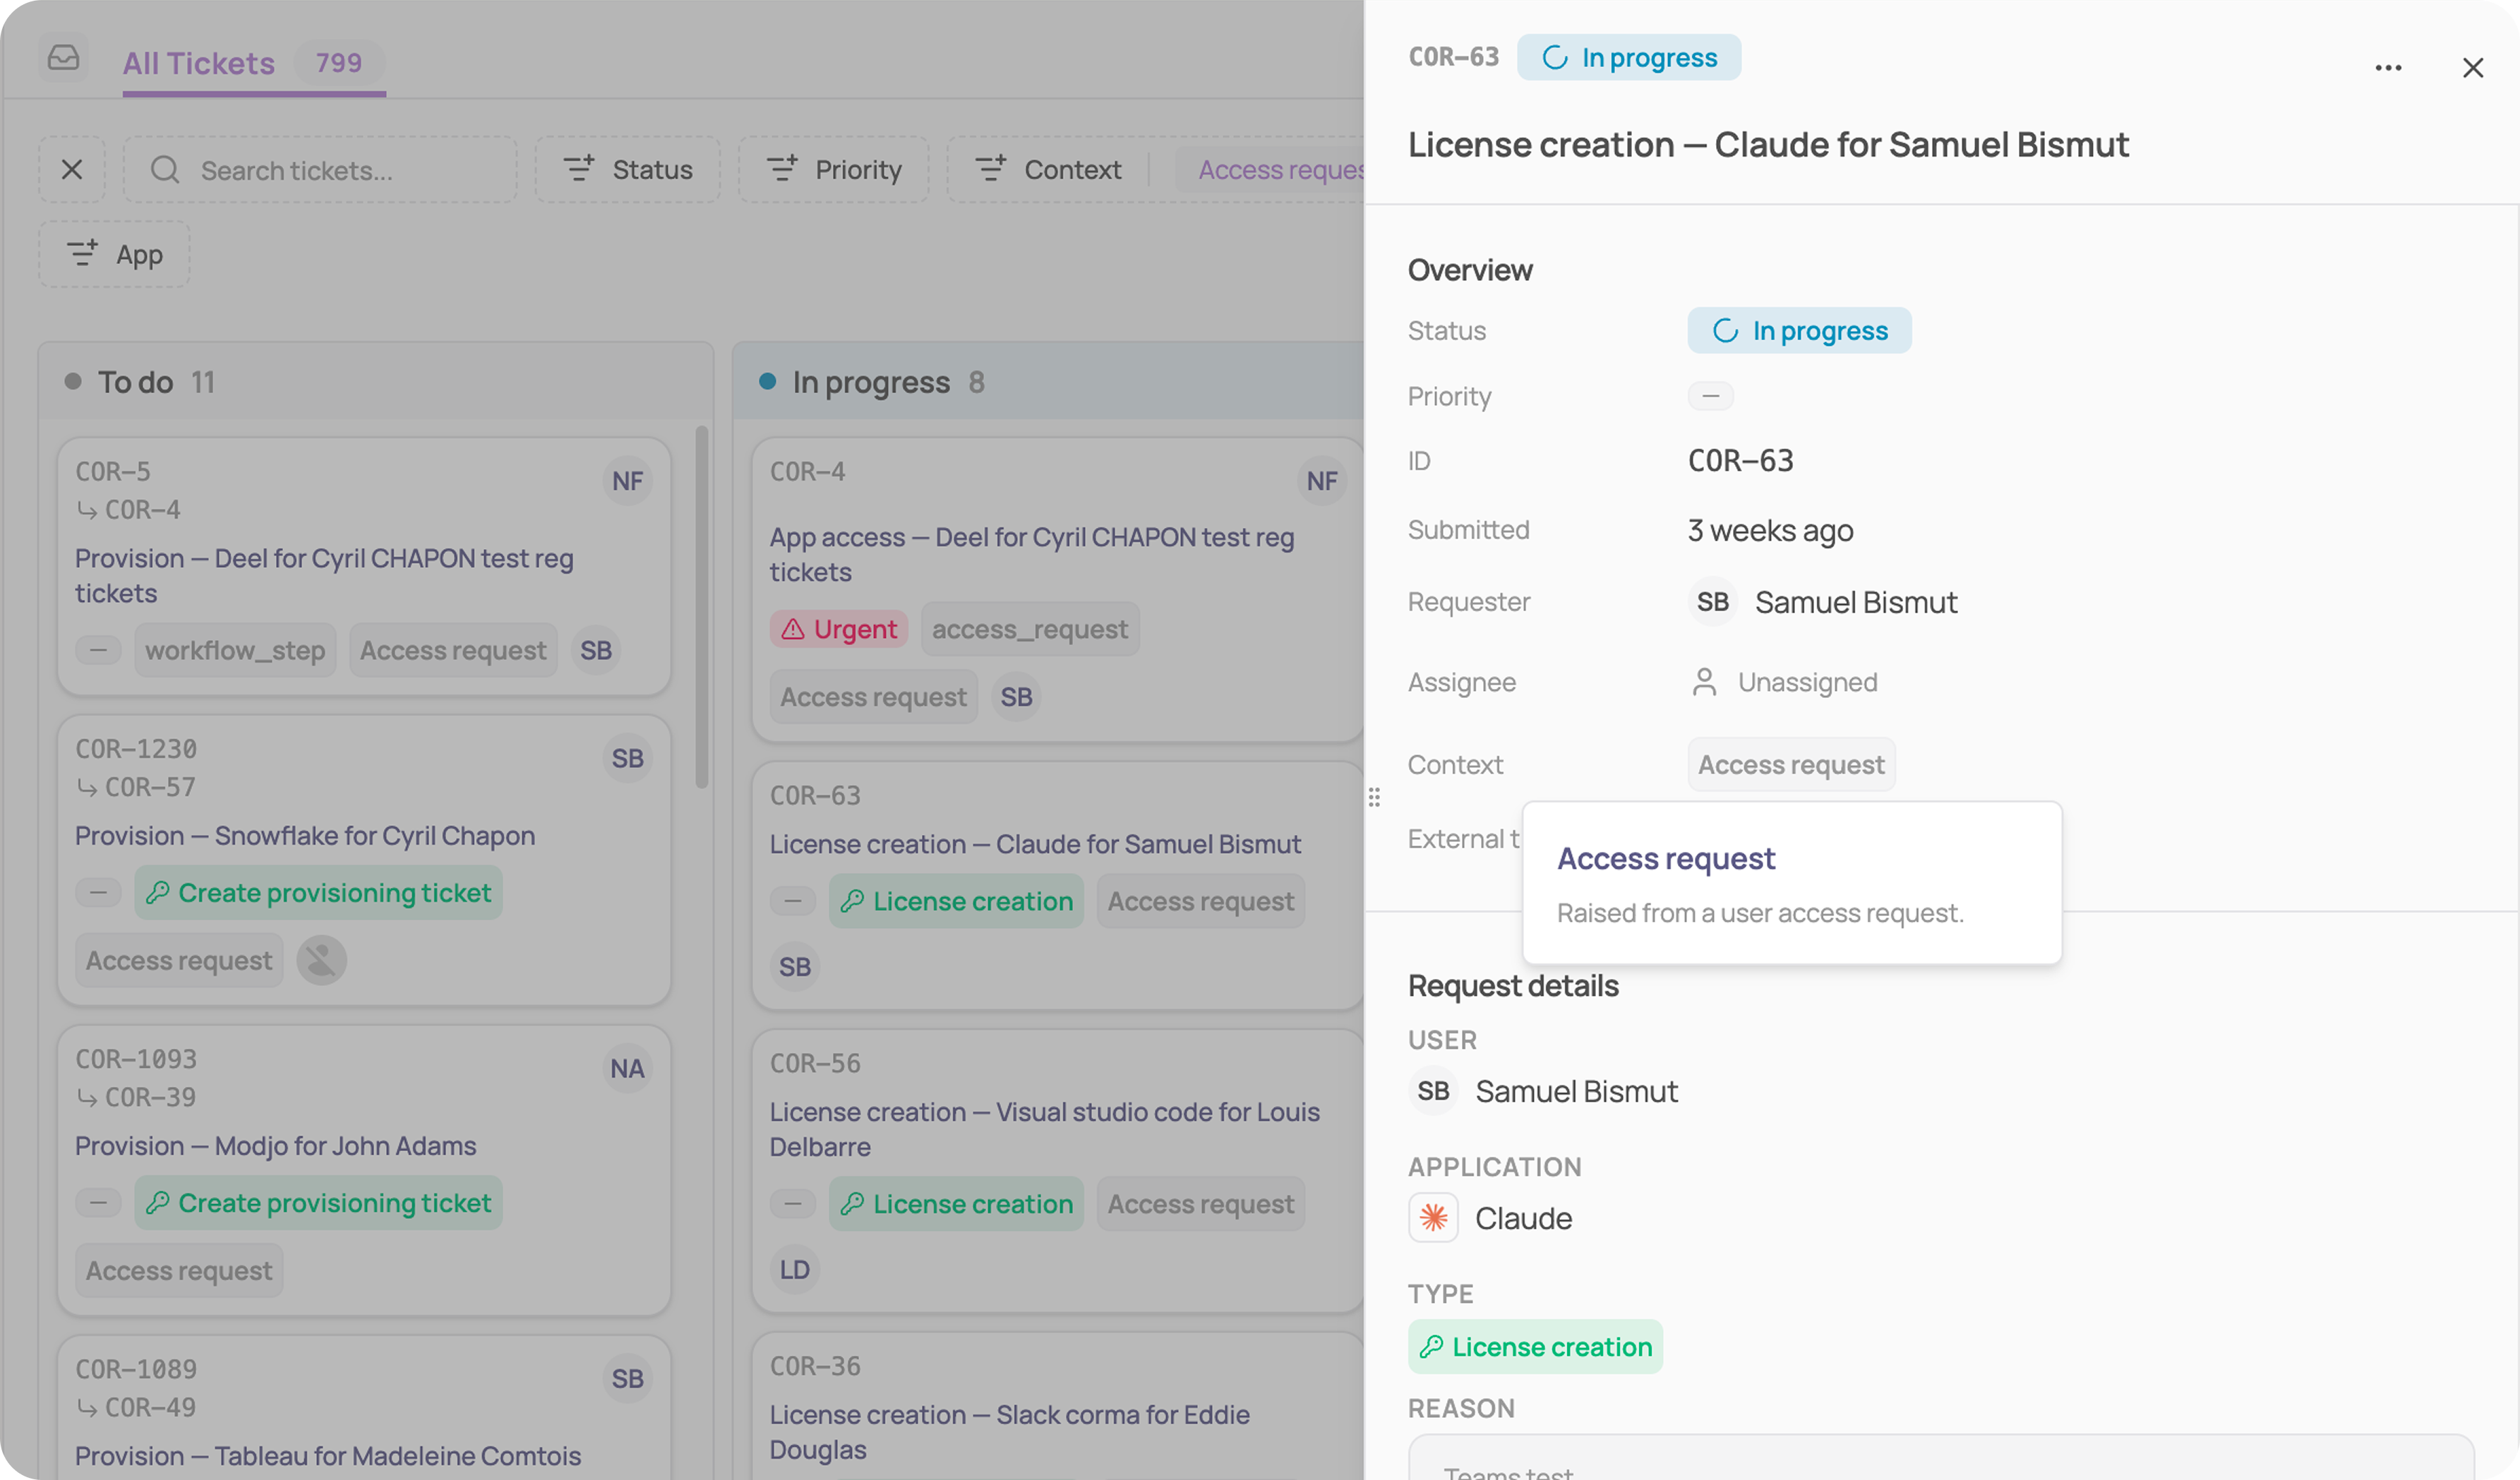
Task: Open the Context filter dropdown
Action: [1048, 170]
